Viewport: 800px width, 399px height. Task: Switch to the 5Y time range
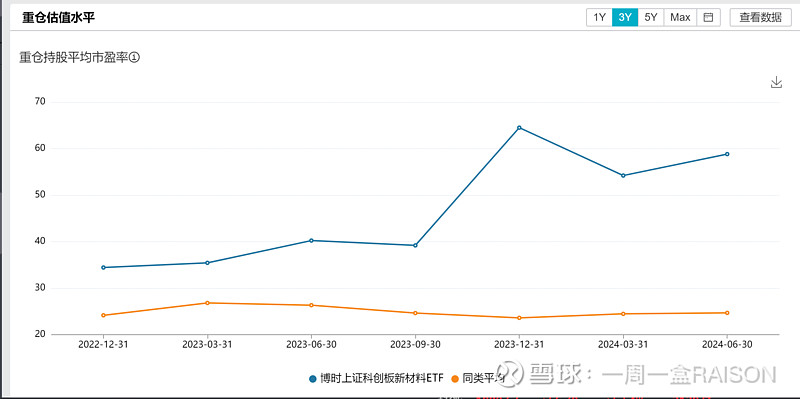click(x=651, y=17)
